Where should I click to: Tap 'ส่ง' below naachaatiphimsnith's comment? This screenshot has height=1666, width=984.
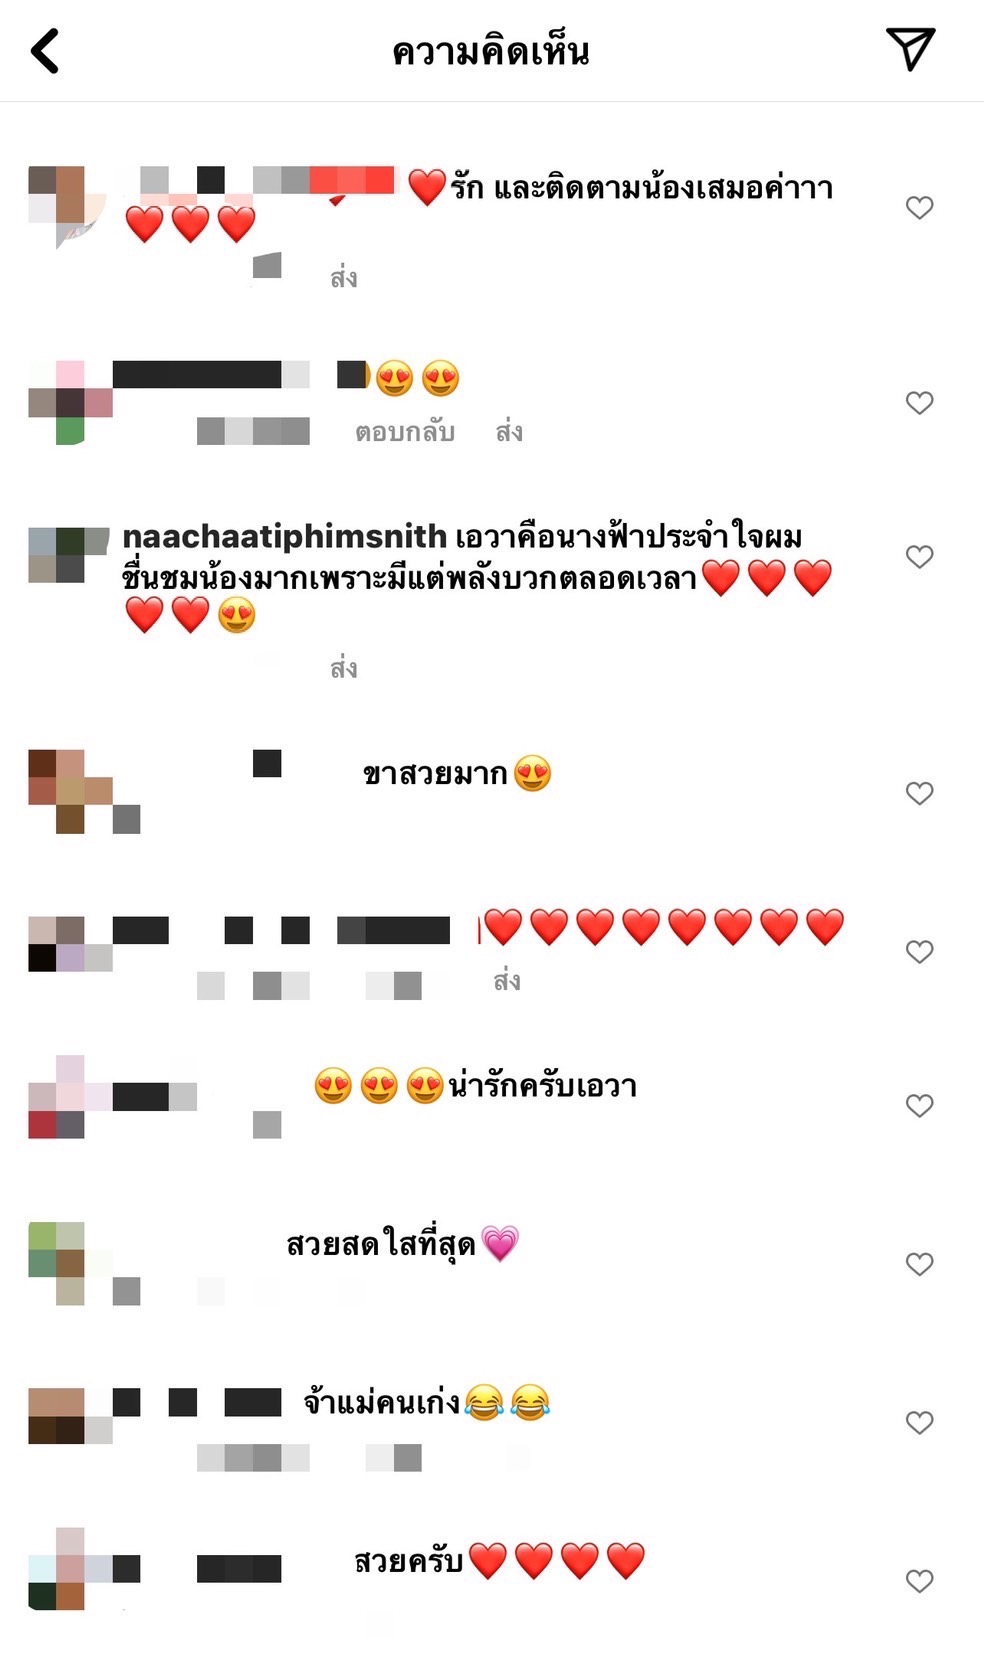point(344,667)
